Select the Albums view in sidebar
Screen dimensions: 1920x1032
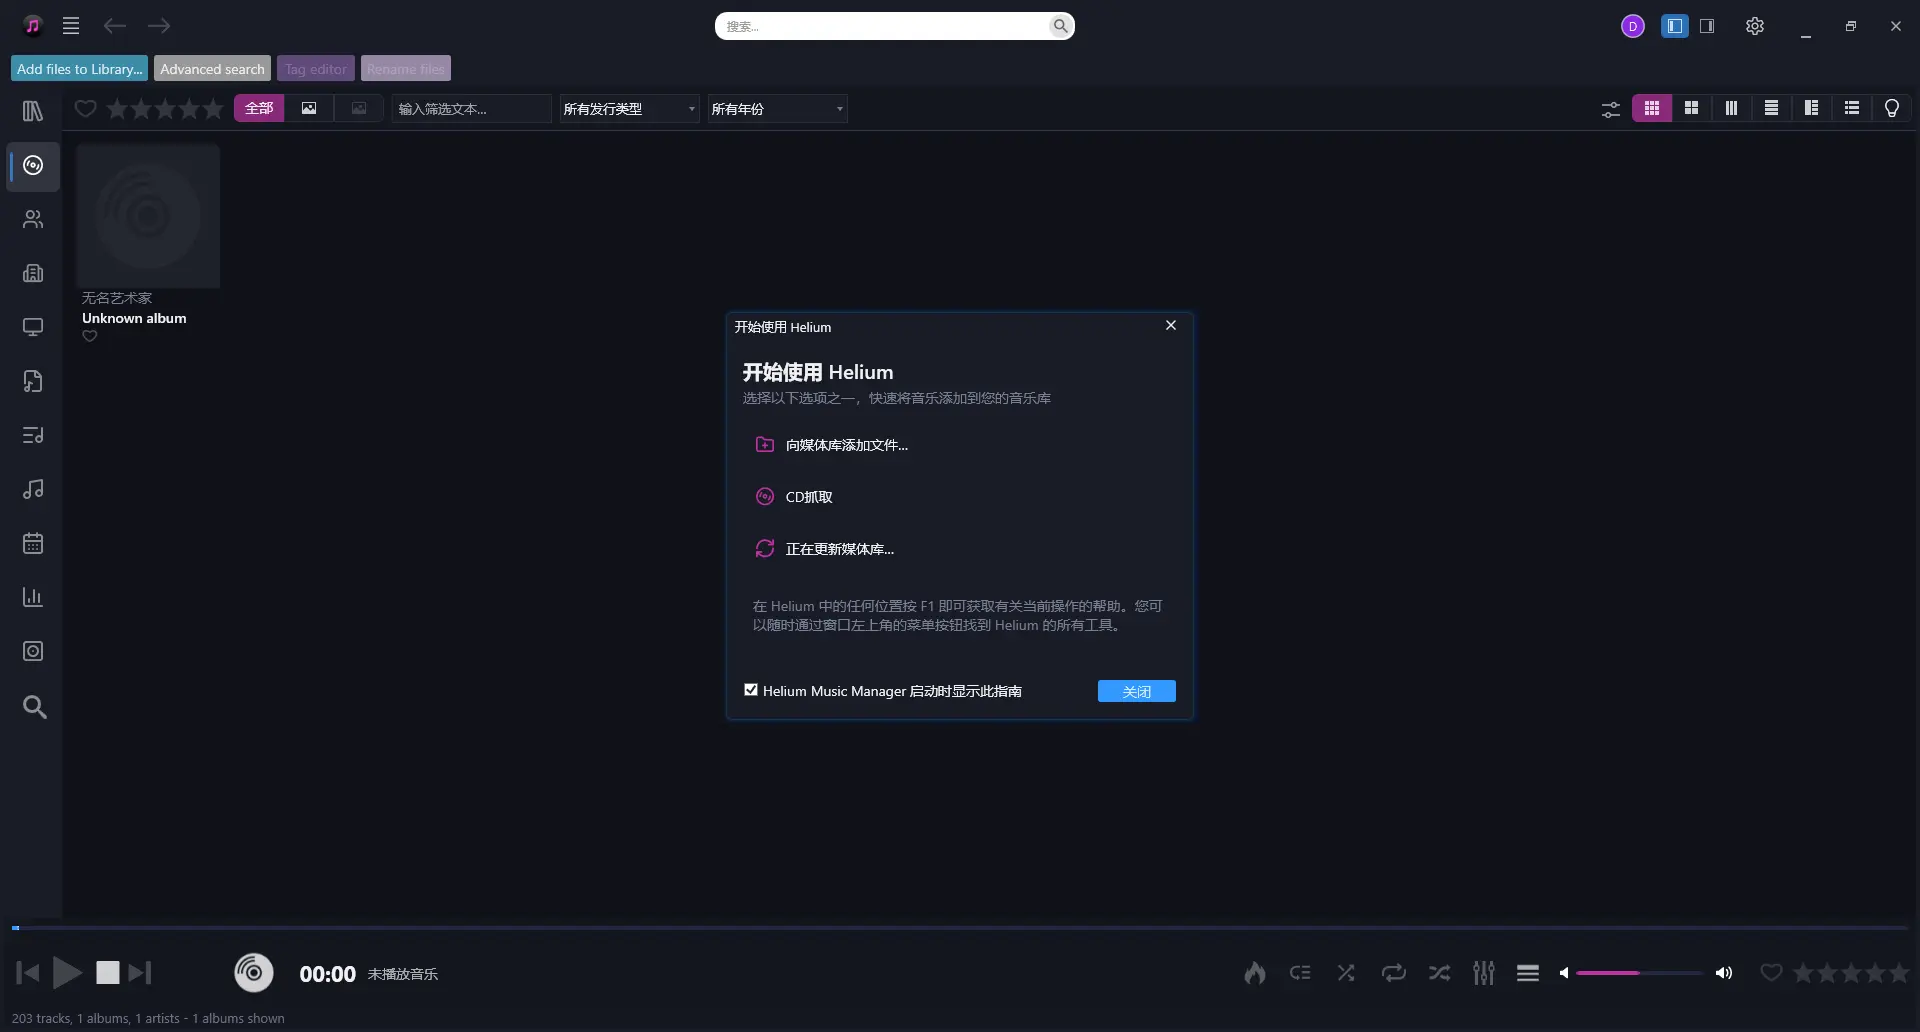[x=33, y=165]
